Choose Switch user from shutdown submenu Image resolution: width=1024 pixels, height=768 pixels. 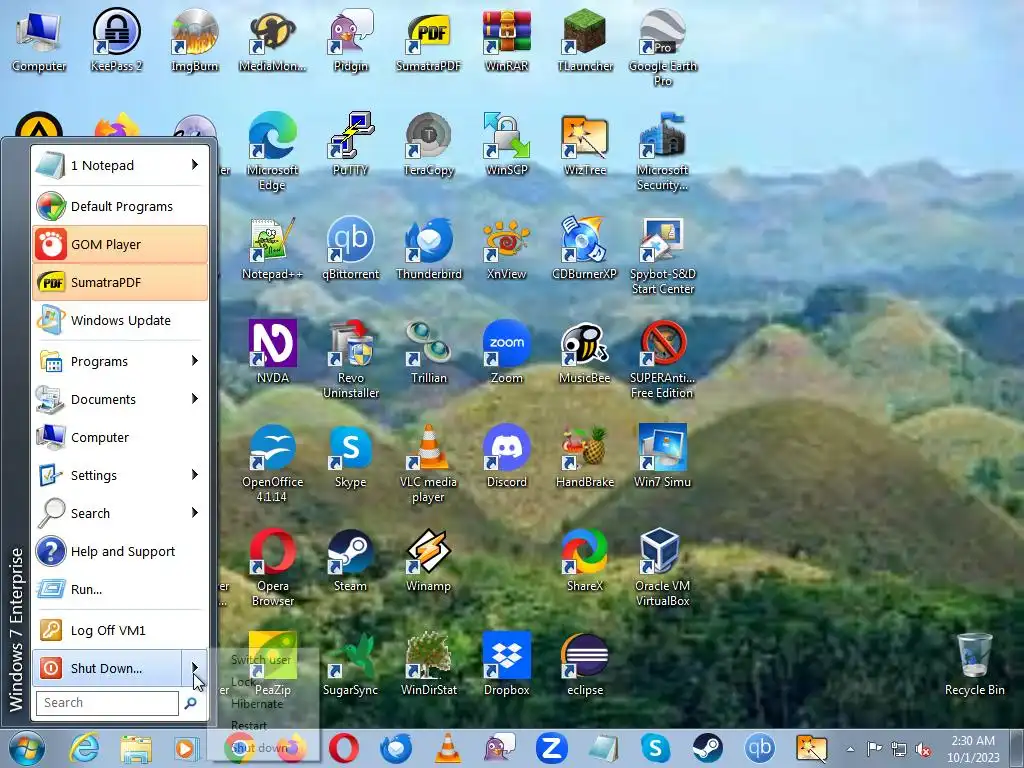tap(261, 660)
